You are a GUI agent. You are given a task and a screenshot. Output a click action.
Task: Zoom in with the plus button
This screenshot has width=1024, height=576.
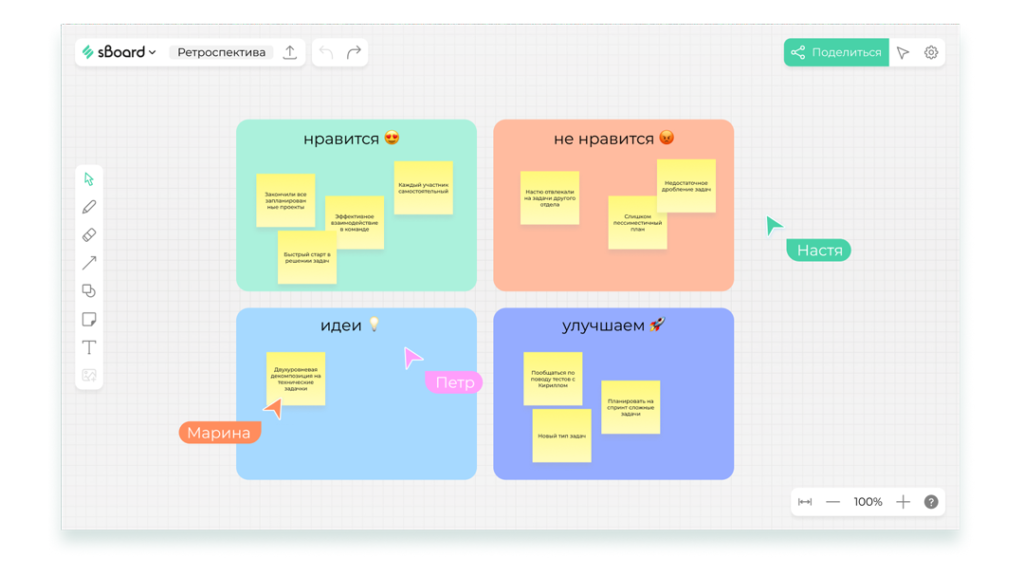coord(903,502)
